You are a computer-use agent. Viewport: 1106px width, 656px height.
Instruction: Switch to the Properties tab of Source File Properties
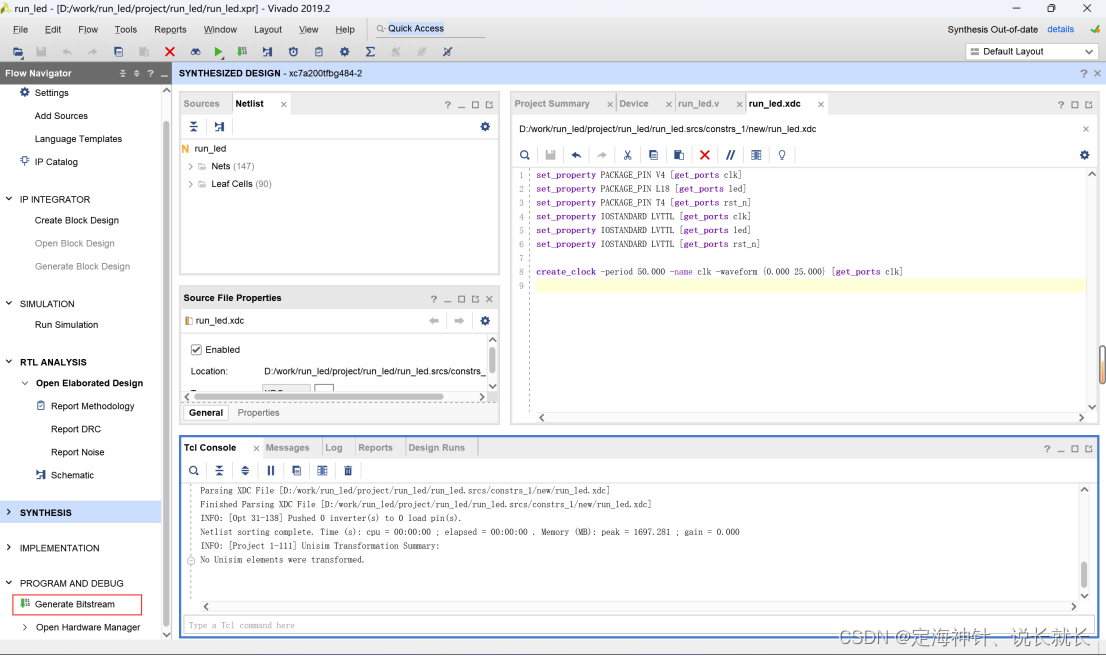(258, 413)
